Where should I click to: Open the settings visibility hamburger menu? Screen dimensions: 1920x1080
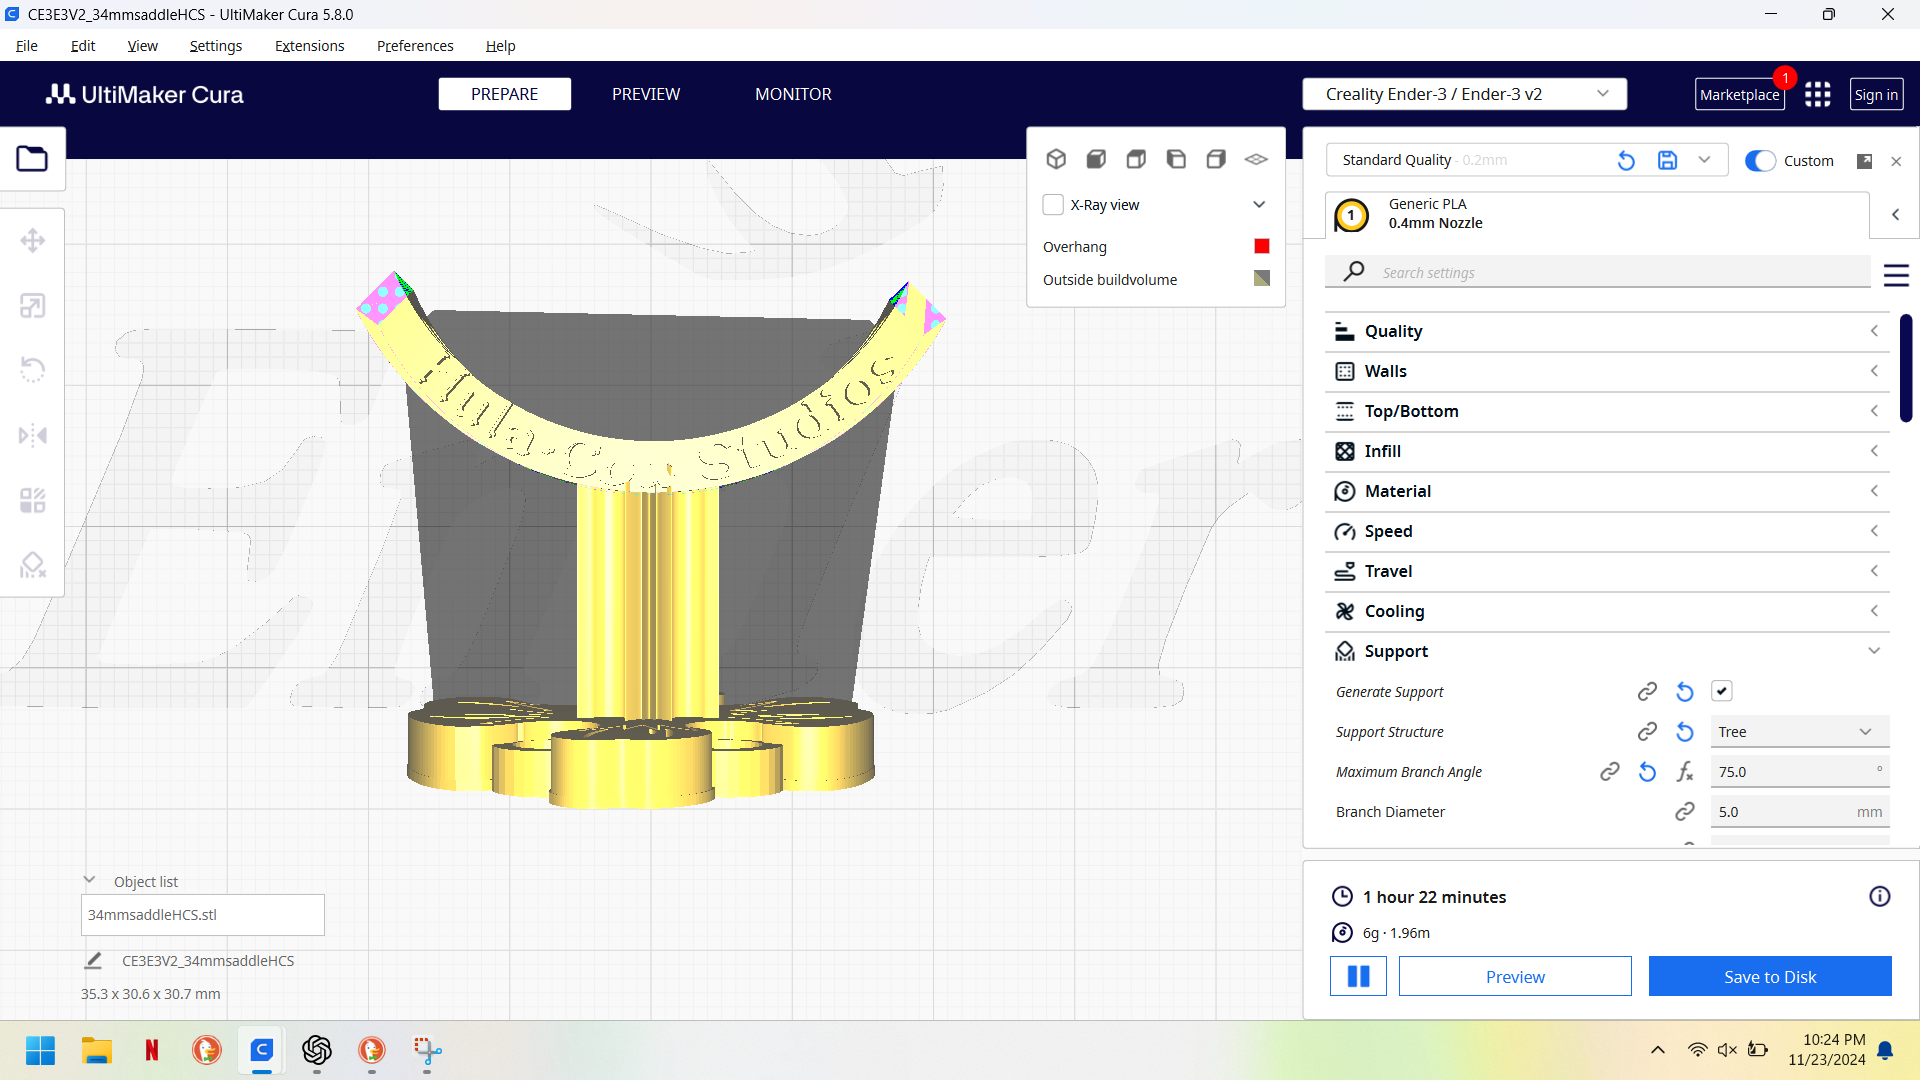[1896, 275]
